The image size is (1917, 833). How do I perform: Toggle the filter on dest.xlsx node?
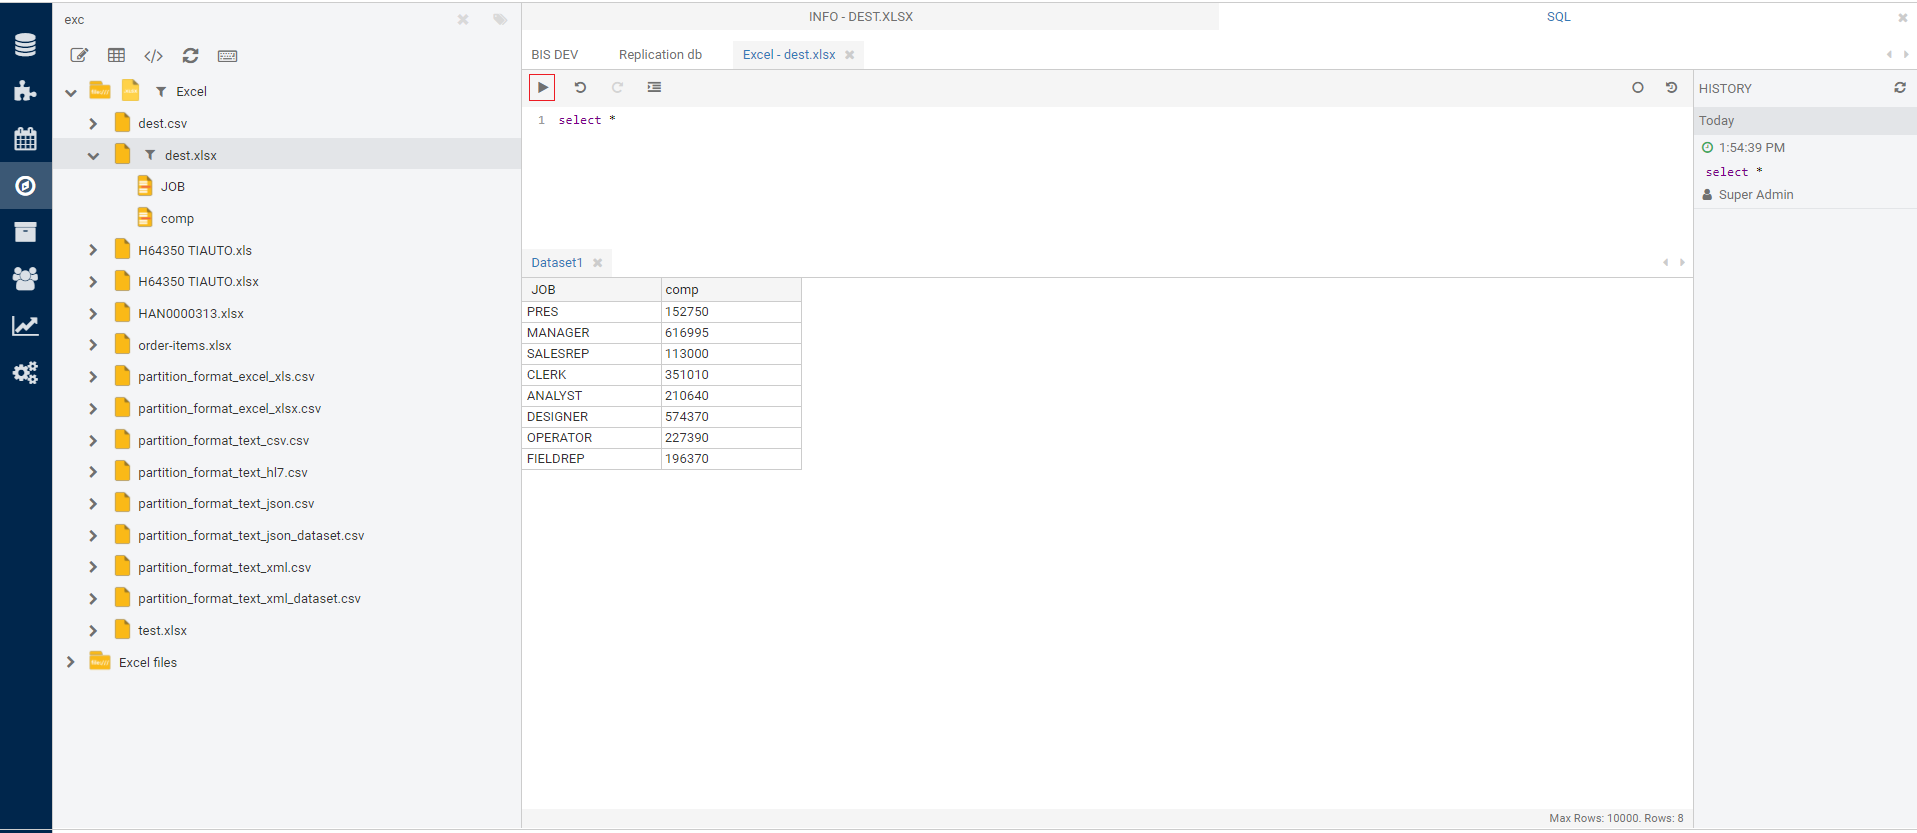(150, 155)
